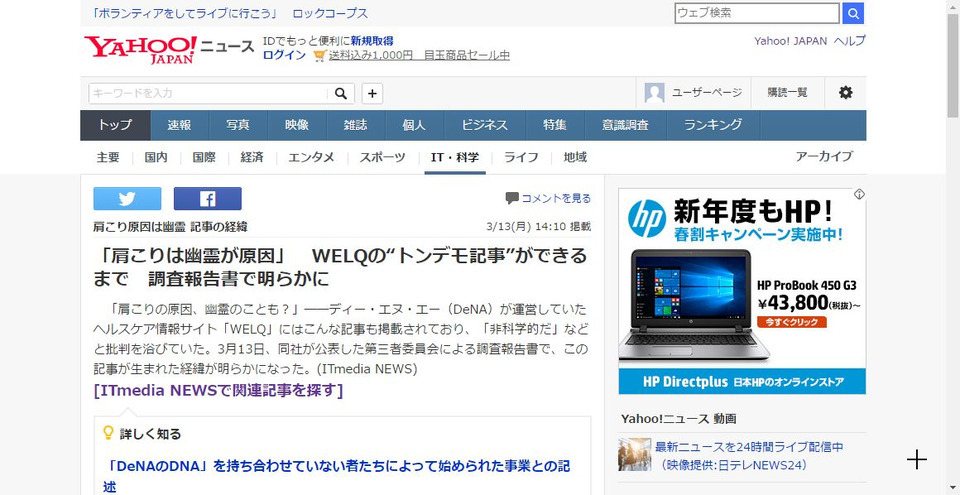The height and width of the screenshot is (495, 960).
Task: Click the HP logo in the advertisement
Action: point(647,219)
